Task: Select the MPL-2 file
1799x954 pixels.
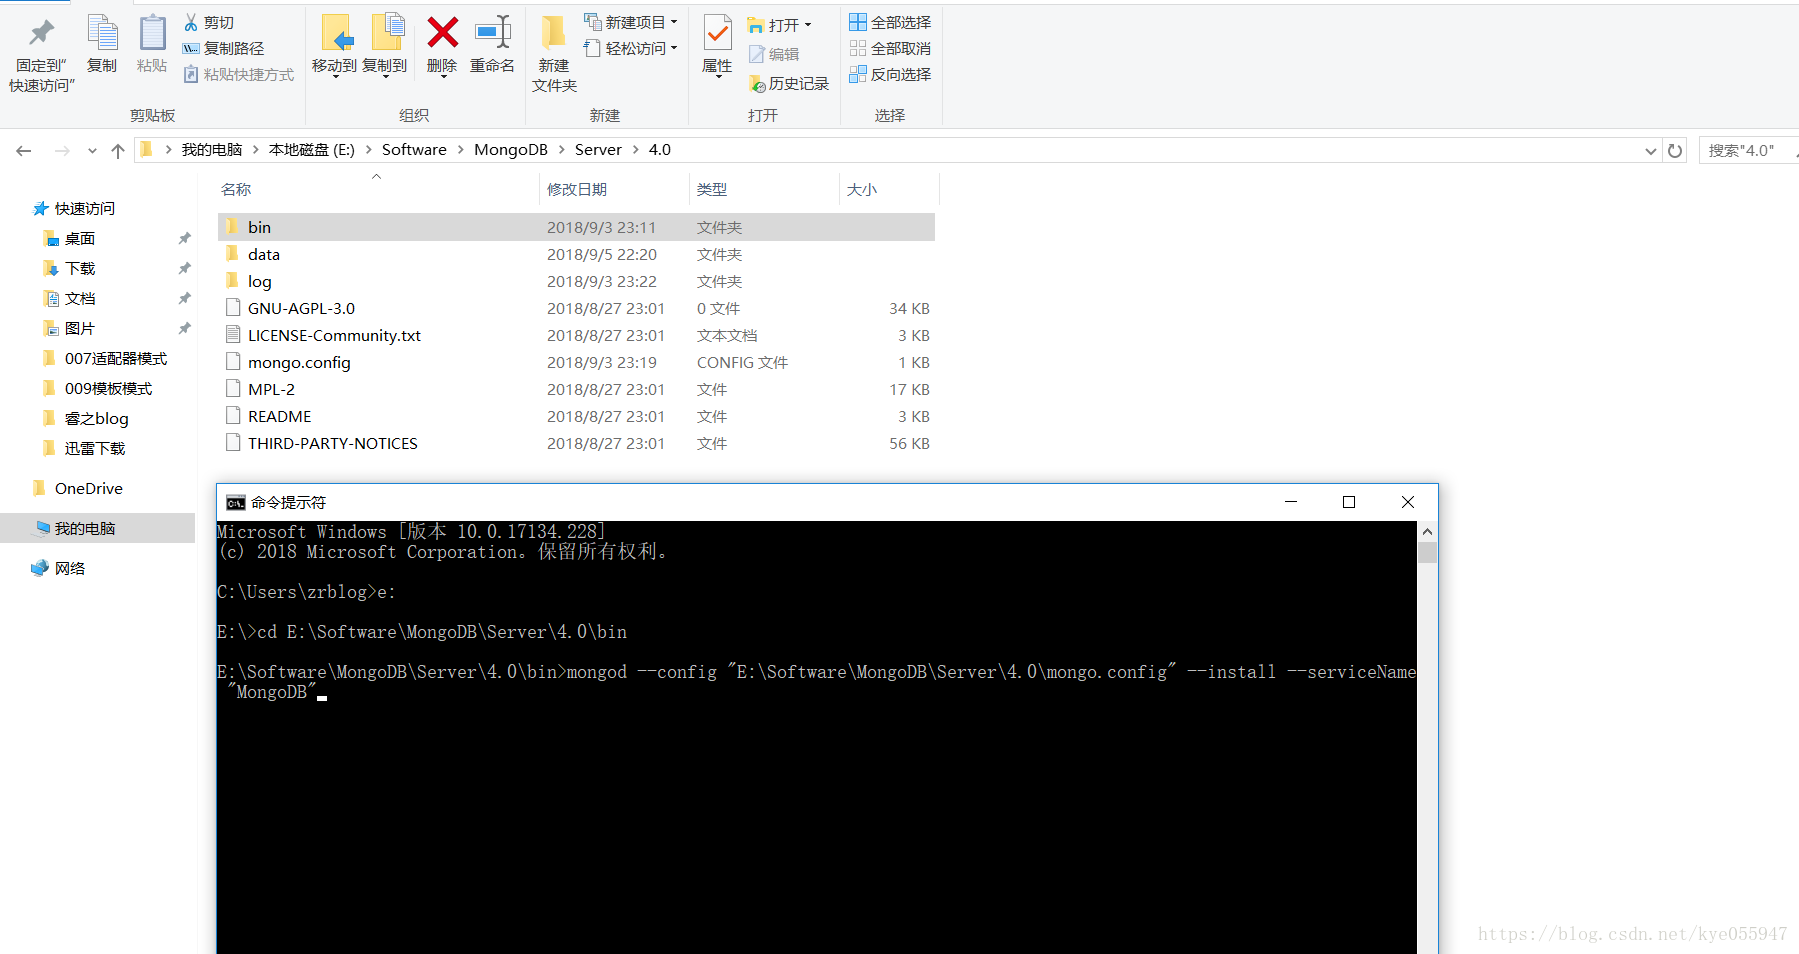Action: 576,389
